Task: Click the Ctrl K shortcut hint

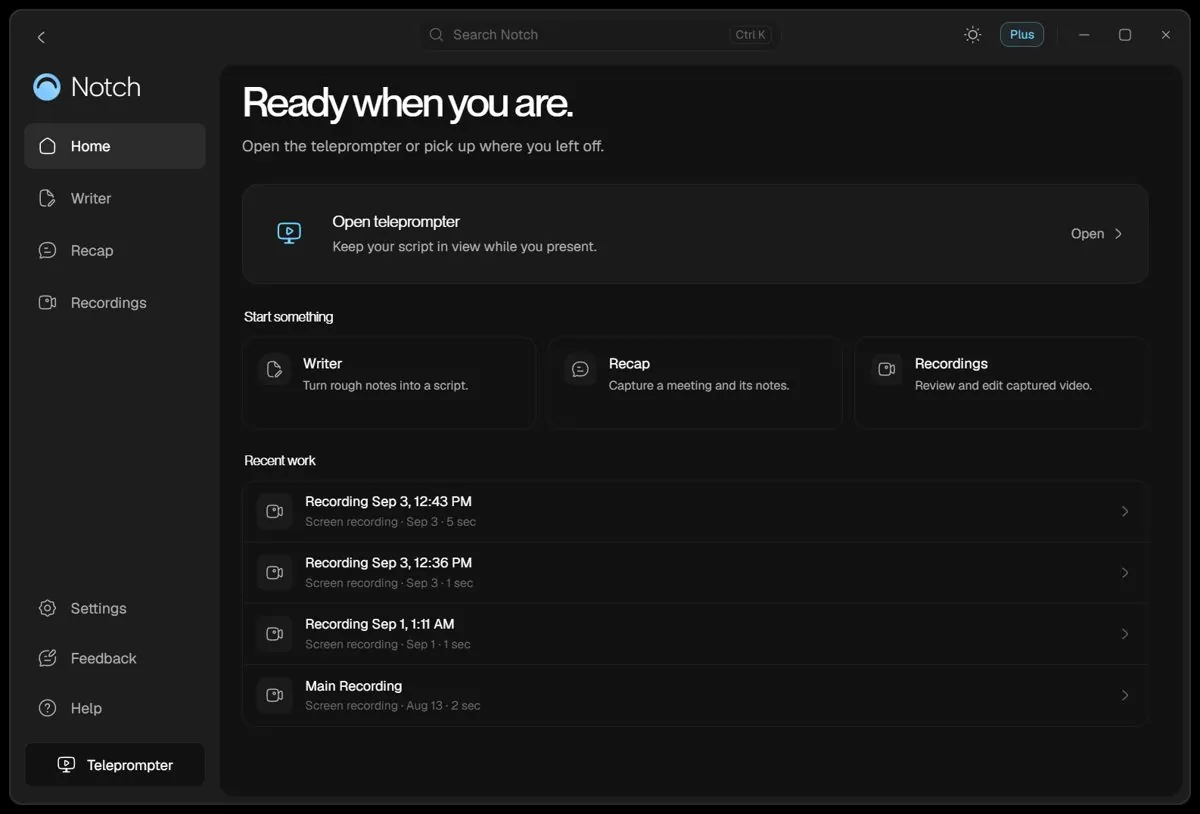Action: (x=750, y=35)
